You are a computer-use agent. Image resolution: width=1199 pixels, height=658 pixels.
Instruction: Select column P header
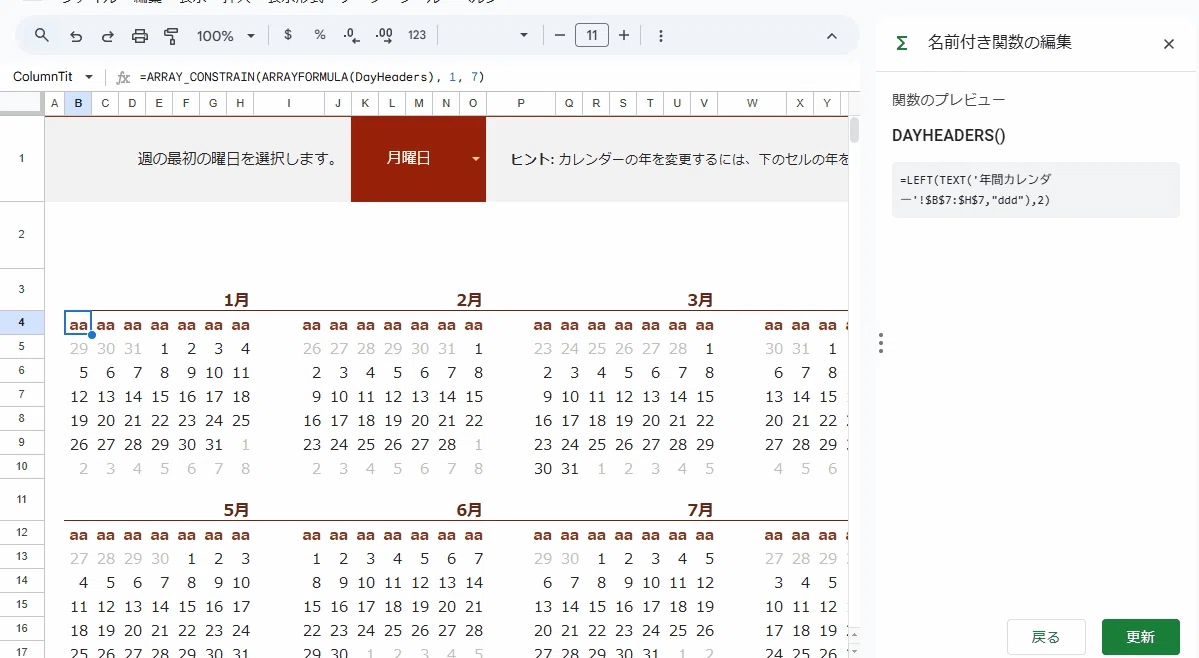pyautogui.click(x=521, y=102)
